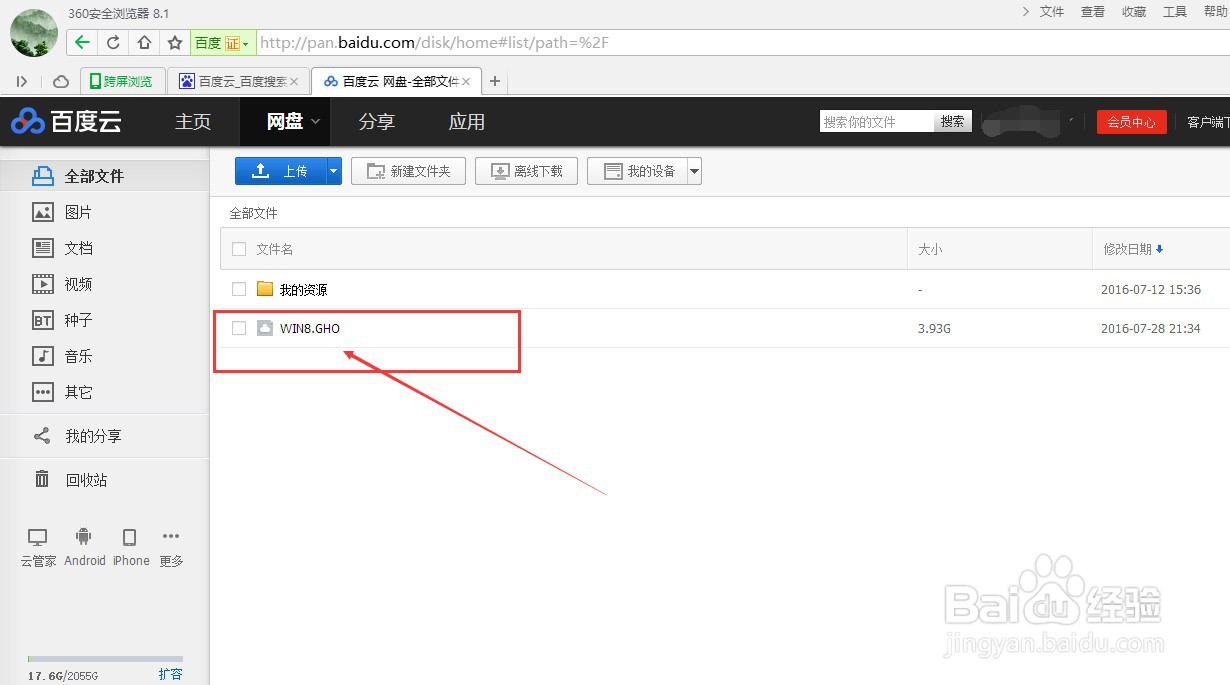Open the browser 查看 menu
This screenshot has height=685, width=1230.
point(1093,12)
